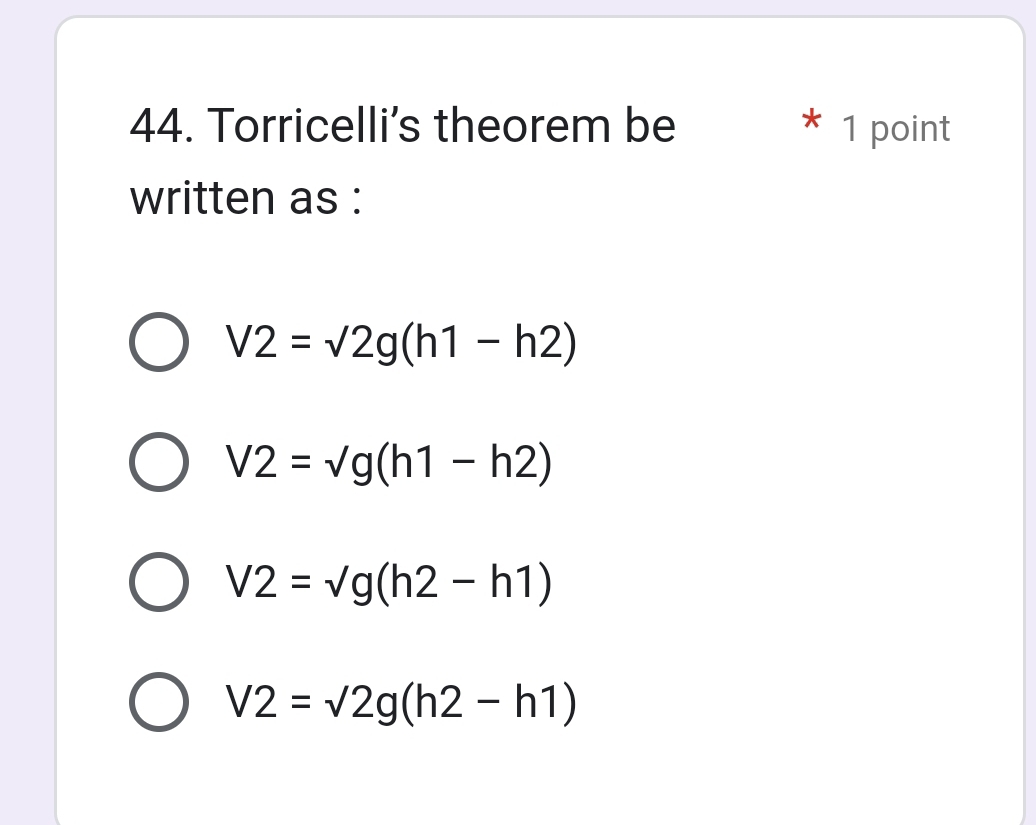
Task: Pick the radio circle for V2 = √g(h2 − h1)
Action: click(158, 583)
